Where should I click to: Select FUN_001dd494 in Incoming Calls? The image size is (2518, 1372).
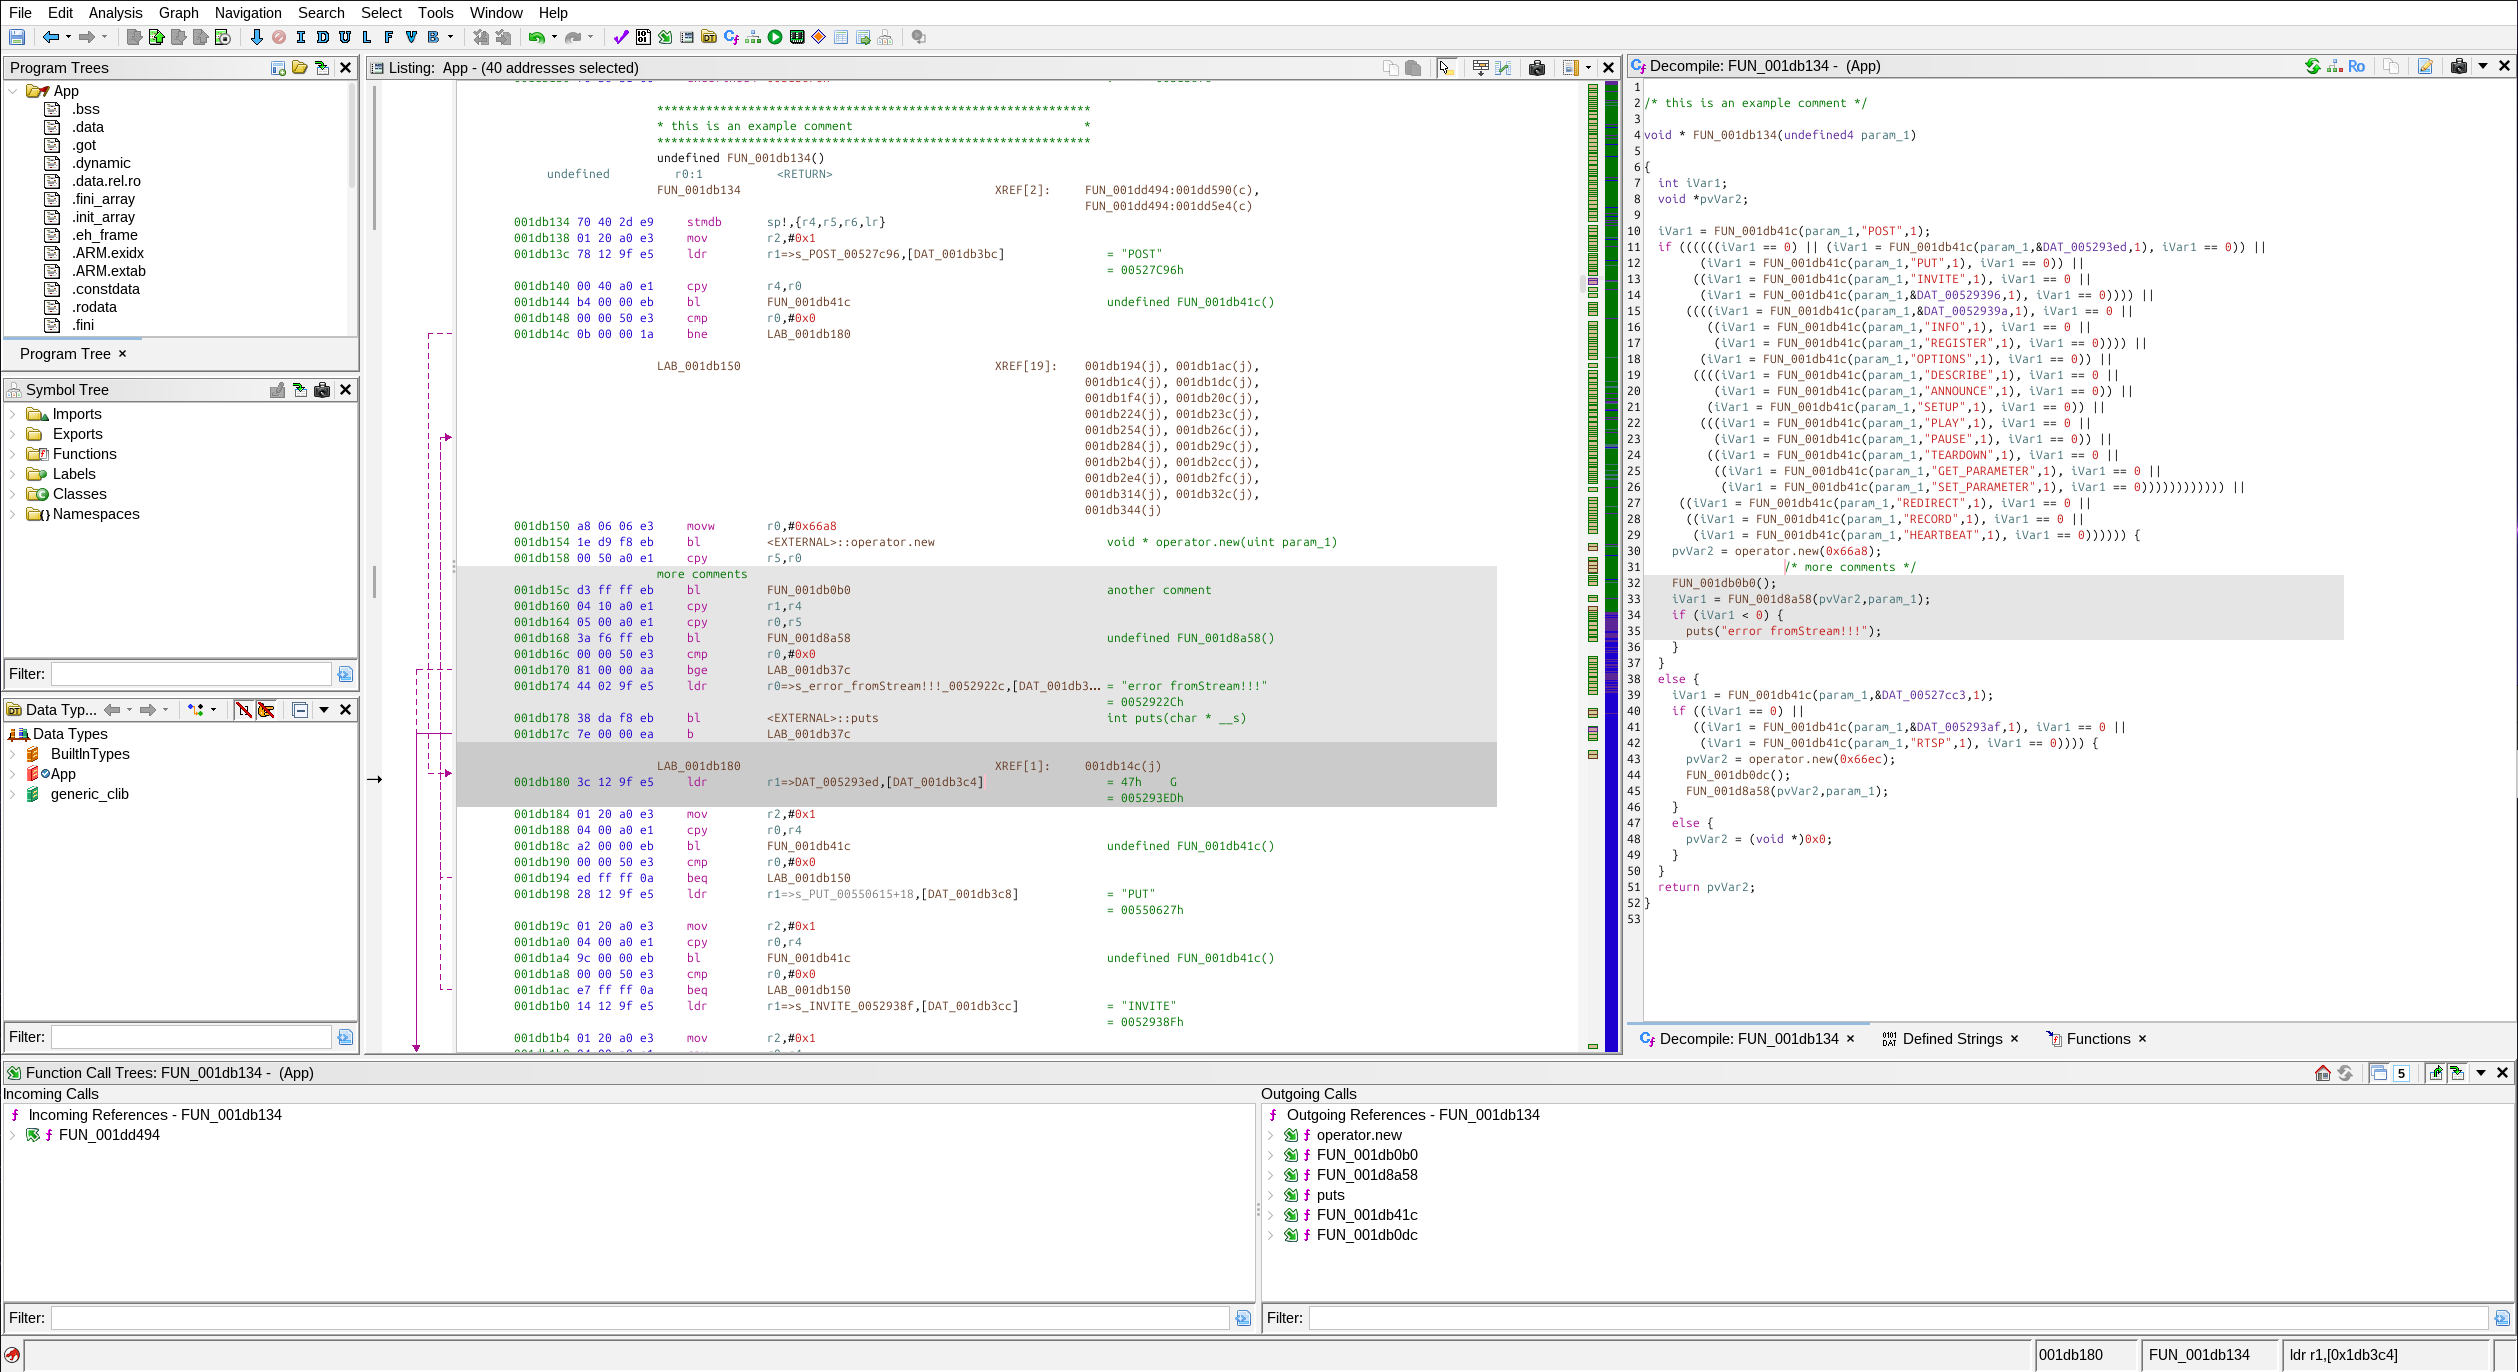point(109,1135)
